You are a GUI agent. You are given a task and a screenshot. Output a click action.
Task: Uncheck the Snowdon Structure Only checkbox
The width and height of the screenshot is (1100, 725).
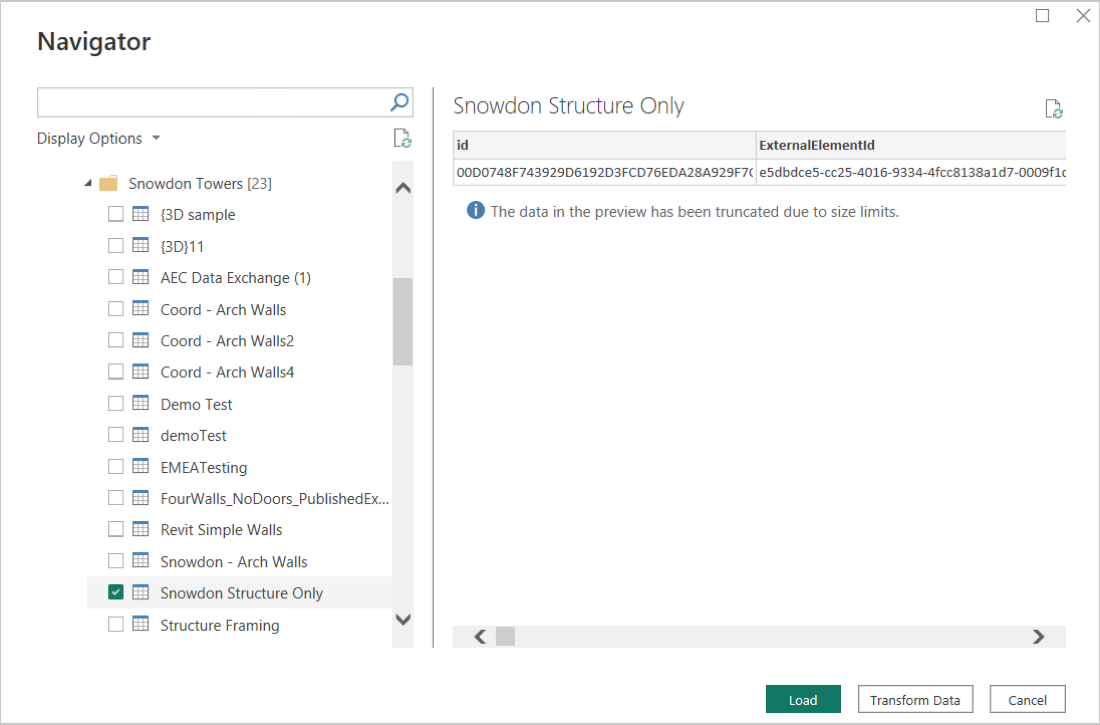[x=116, y=593]
